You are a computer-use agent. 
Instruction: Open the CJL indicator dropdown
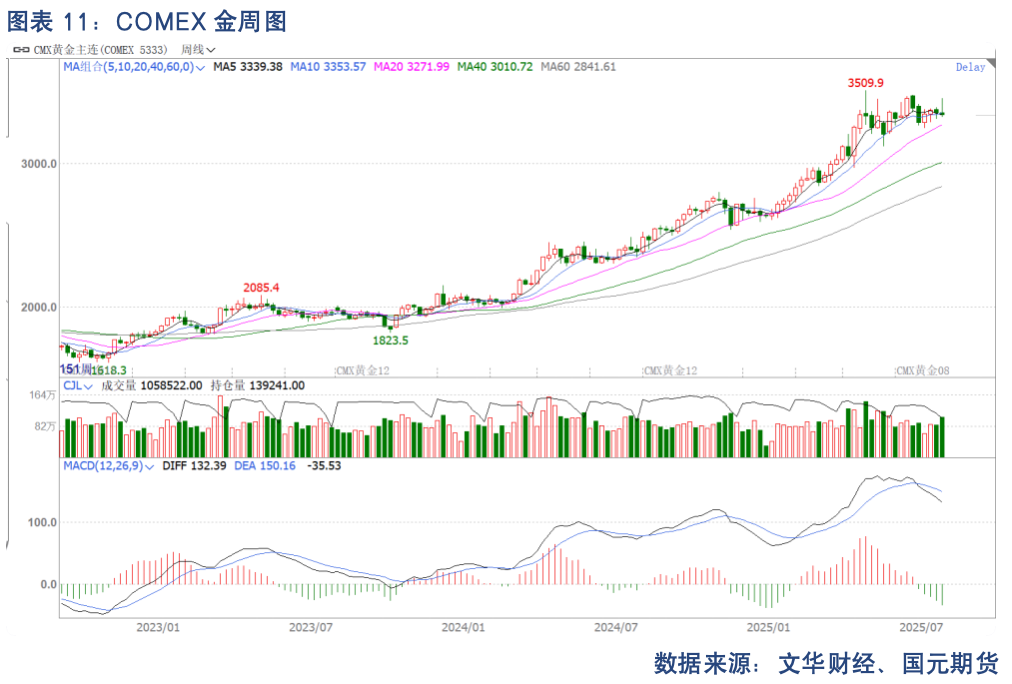pyautogui.click(x=87, y=385)
